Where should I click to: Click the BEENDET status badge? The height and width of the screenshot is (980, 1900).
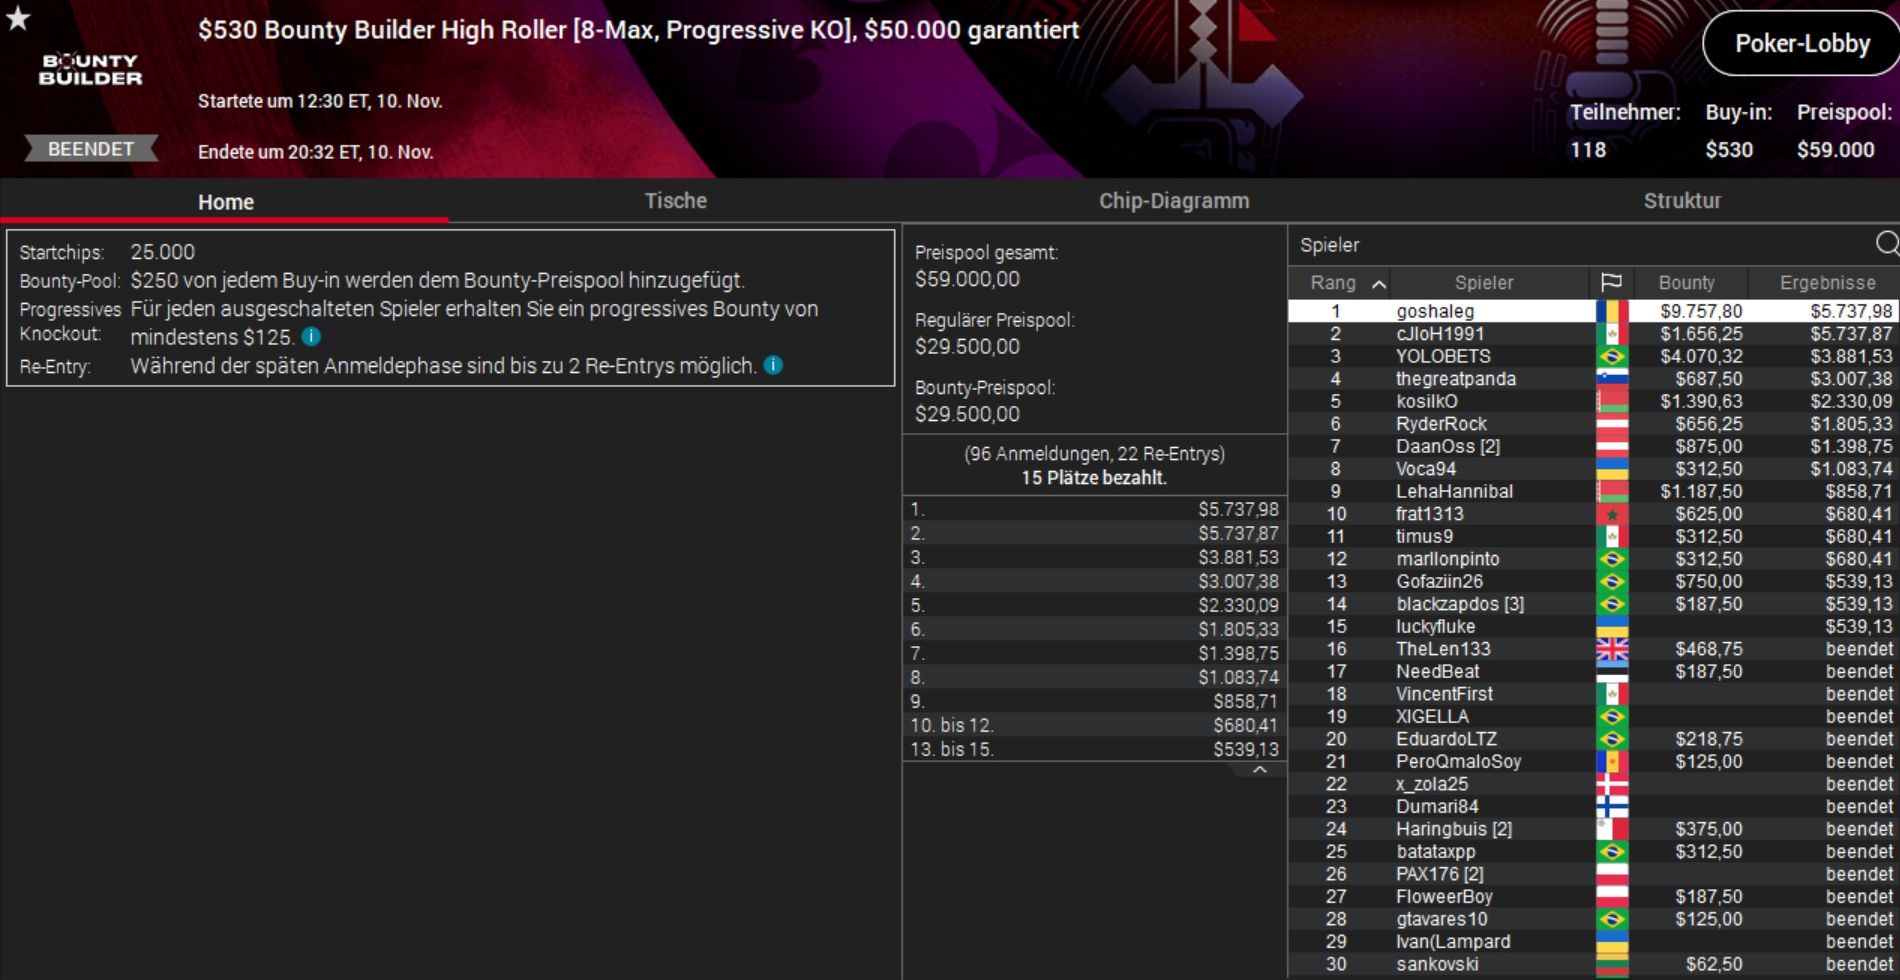pyautogui.click(x=91, y=149)
